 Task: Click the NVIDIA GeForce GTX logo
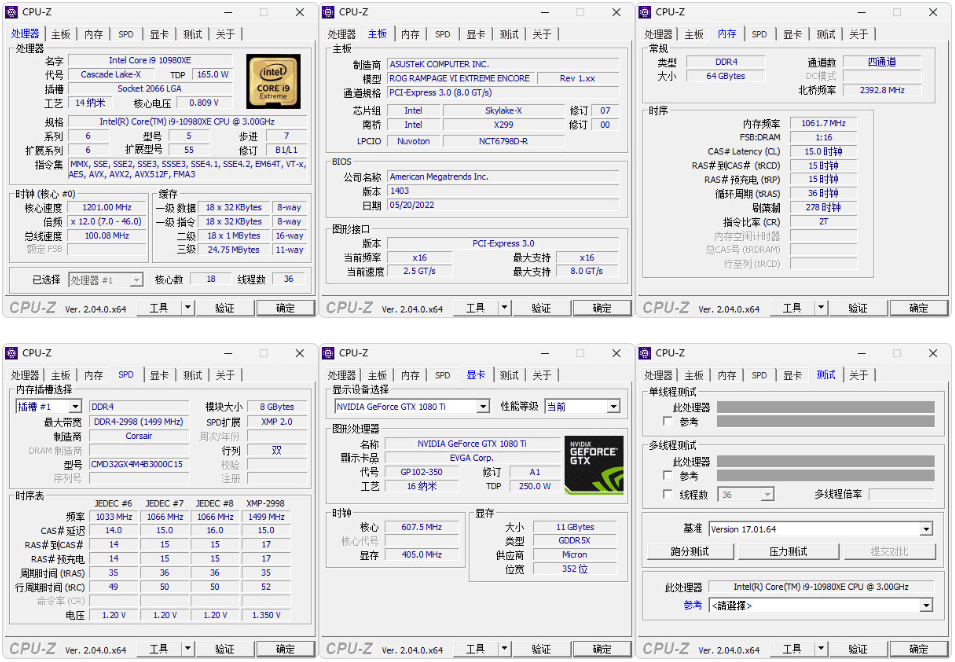tap(594, 464)
